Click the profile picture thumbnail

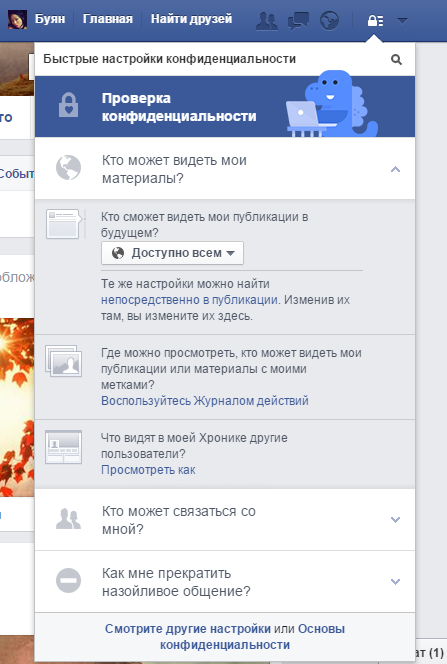click(17, 19)
